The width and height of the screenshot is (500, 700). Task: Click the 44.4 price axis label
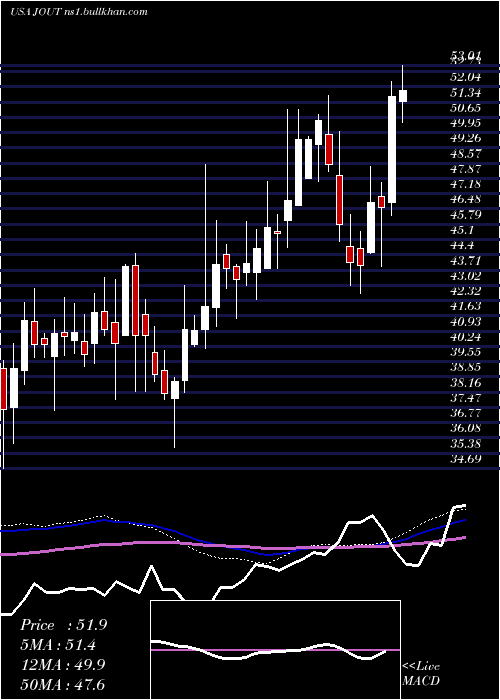[x=462, y=245]
